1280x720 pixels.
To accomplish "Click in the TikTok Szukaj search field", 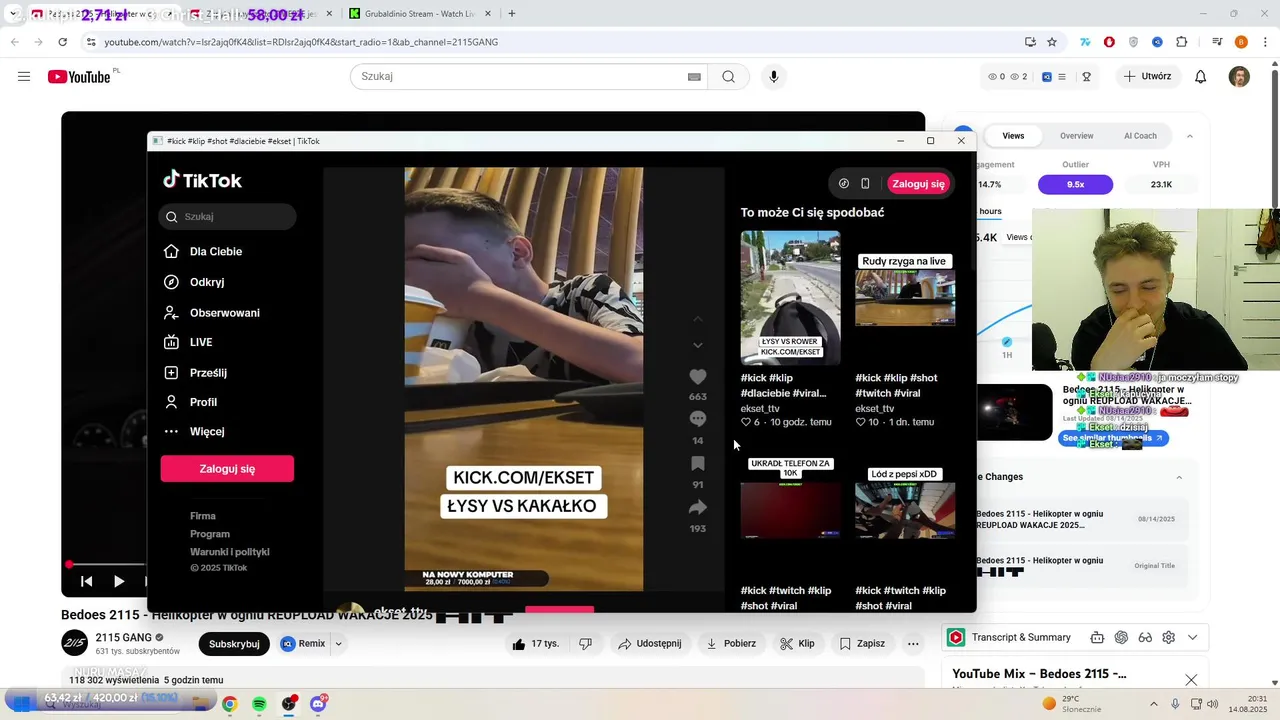I will pyautogui.click(x=227, y=217).
